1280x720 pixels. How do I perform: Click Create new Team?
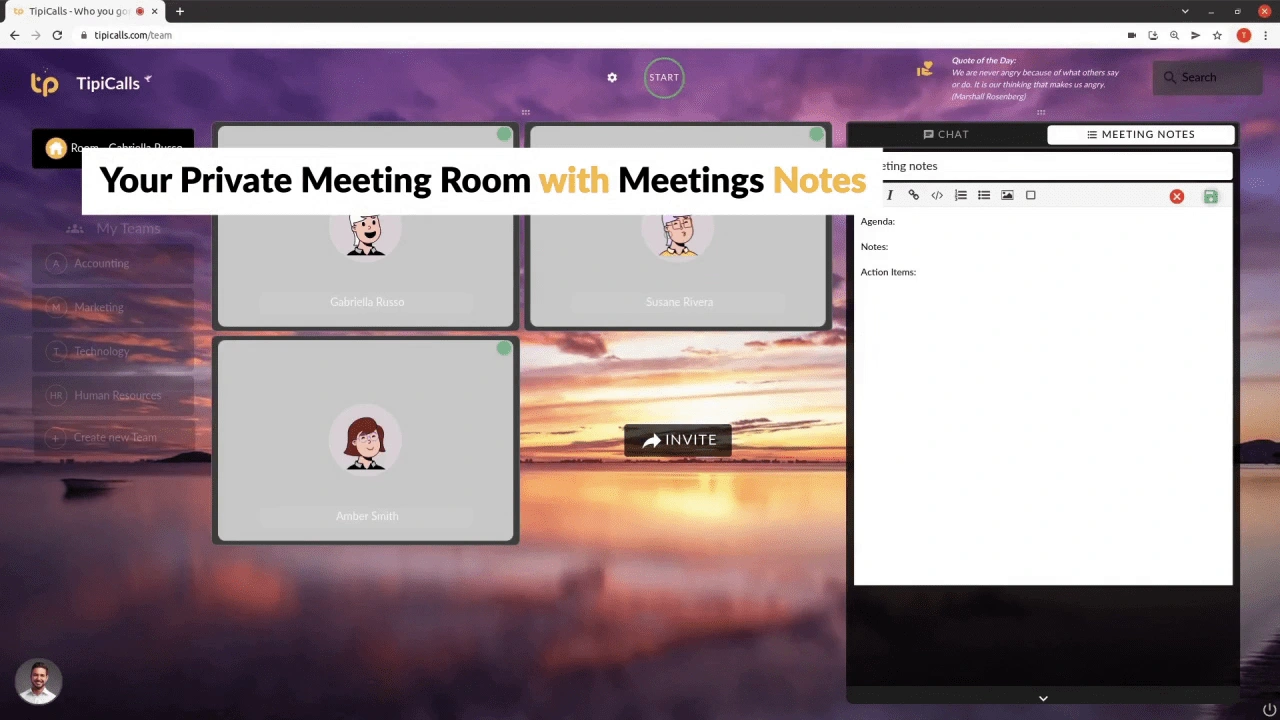[x=113, y=437]
